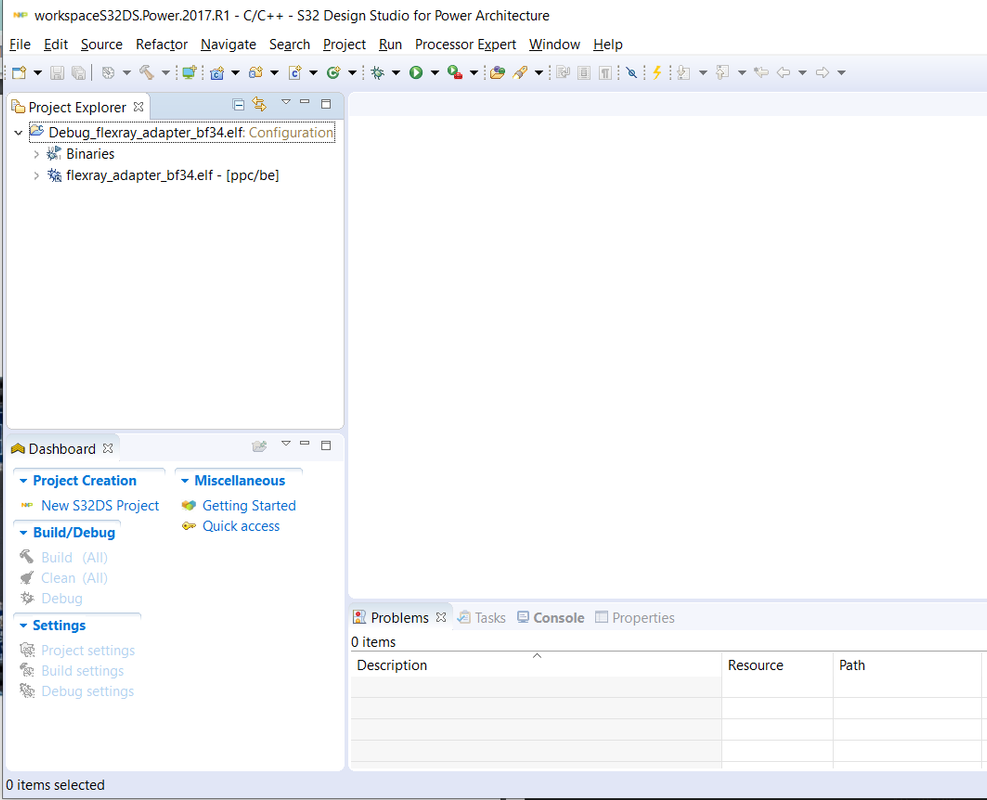This screenshot has width=987, height=800.
Task: Click the Run External Tools icon
Action: (x=455, y=72)
